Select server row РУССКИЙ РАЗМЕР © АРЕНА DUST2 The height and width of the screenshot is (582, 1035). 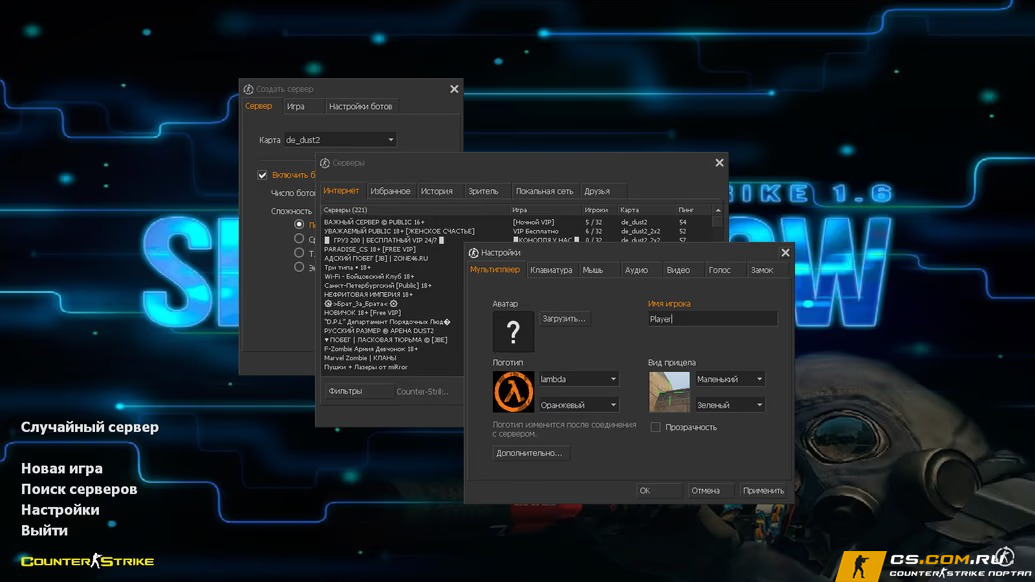coord(393,331)
